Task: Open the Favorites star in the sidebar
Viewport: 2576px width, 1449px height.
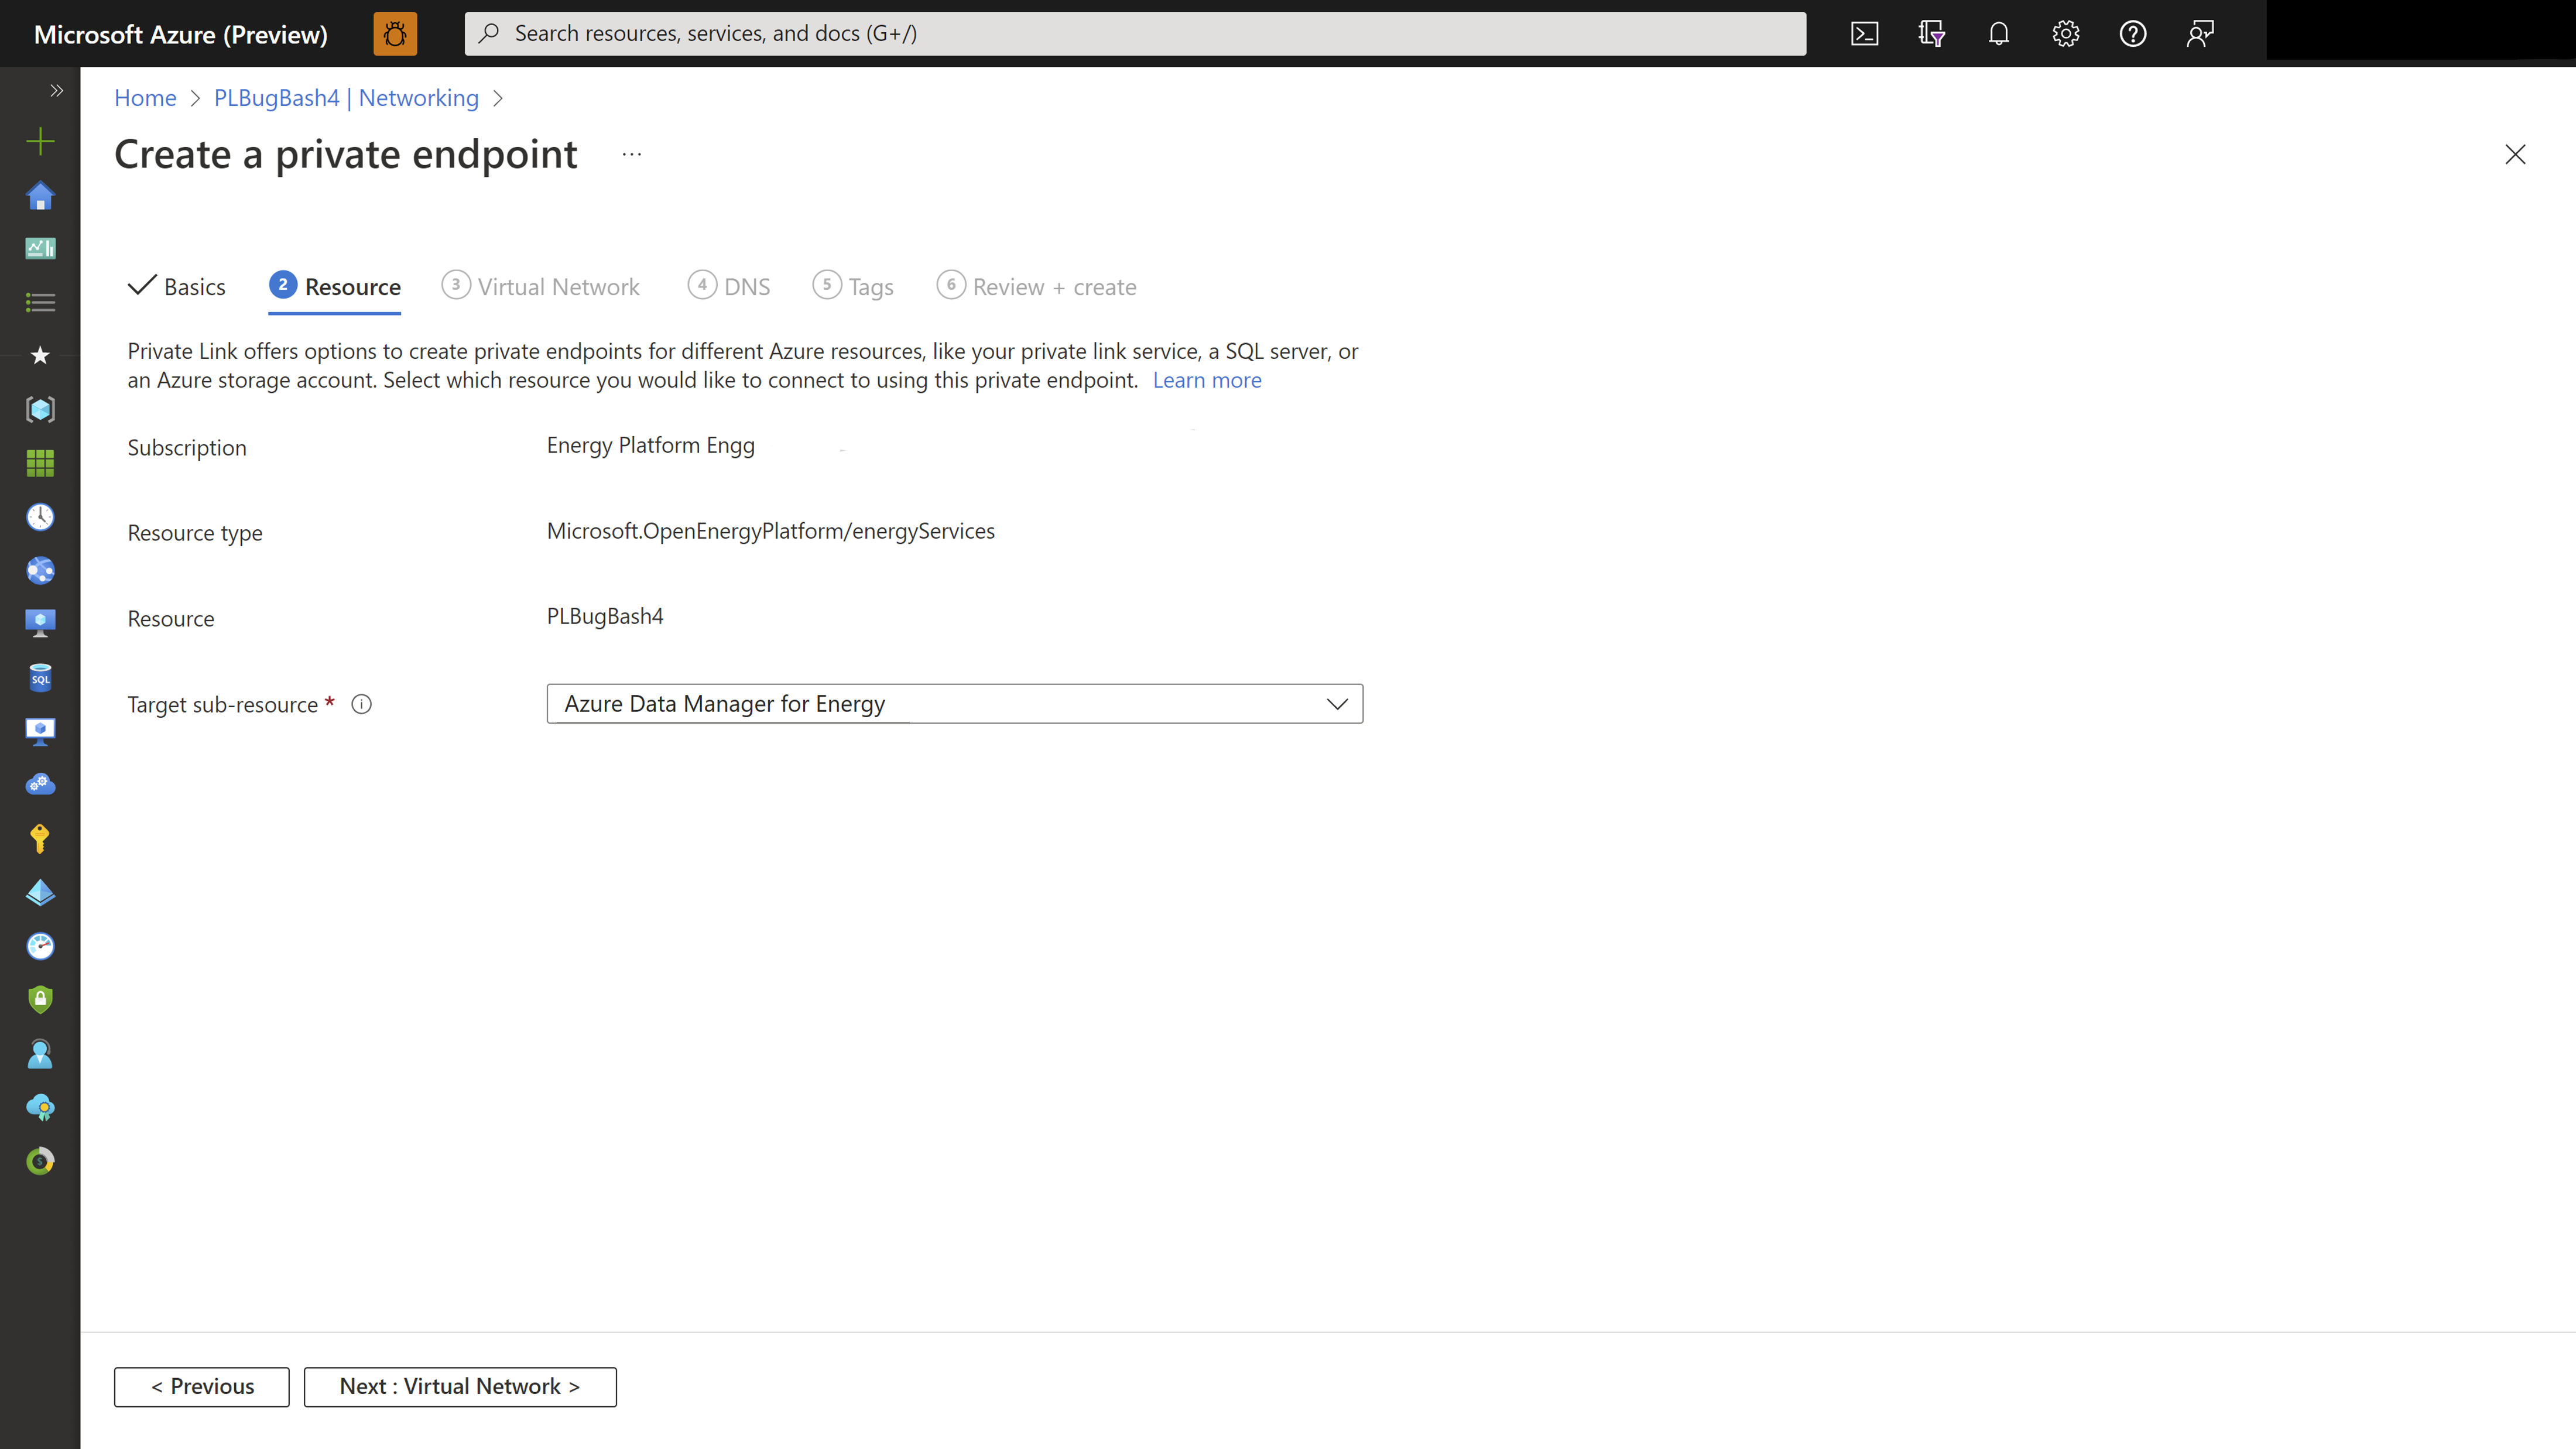Action: click(40, 355)
